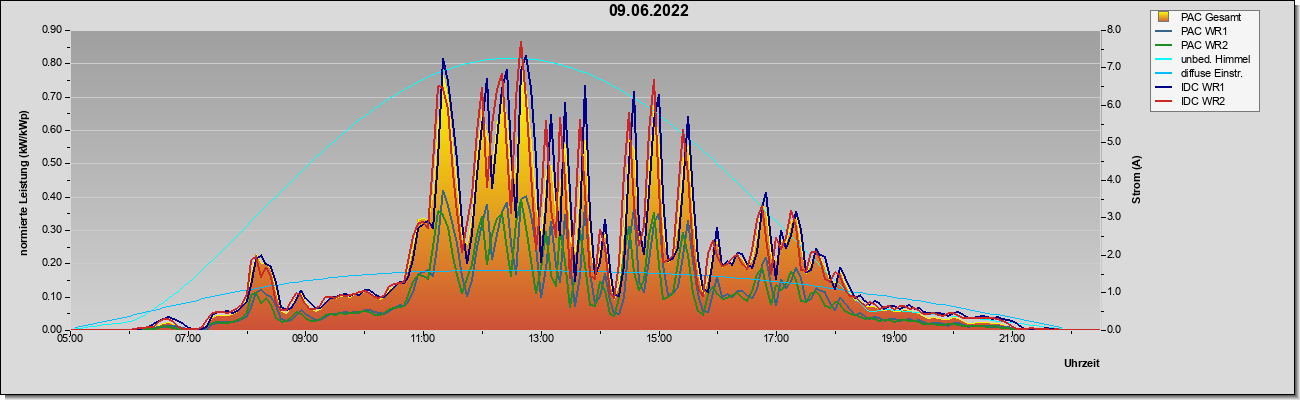The height and width of the screenshot is (400, 1300).
Task: Click the 0.90 left axis value
Action: pos(53,30)
